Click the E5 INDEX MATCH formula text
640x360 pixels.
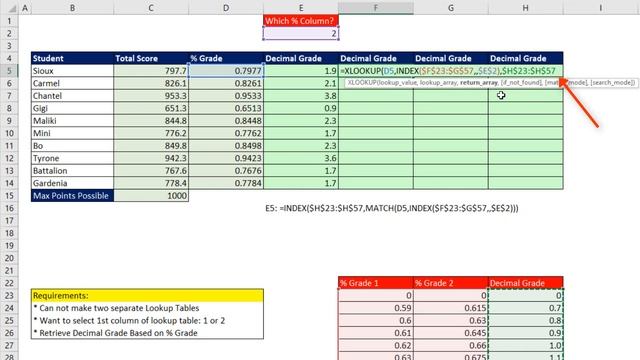pyautogui.click(x=392, y=208)
